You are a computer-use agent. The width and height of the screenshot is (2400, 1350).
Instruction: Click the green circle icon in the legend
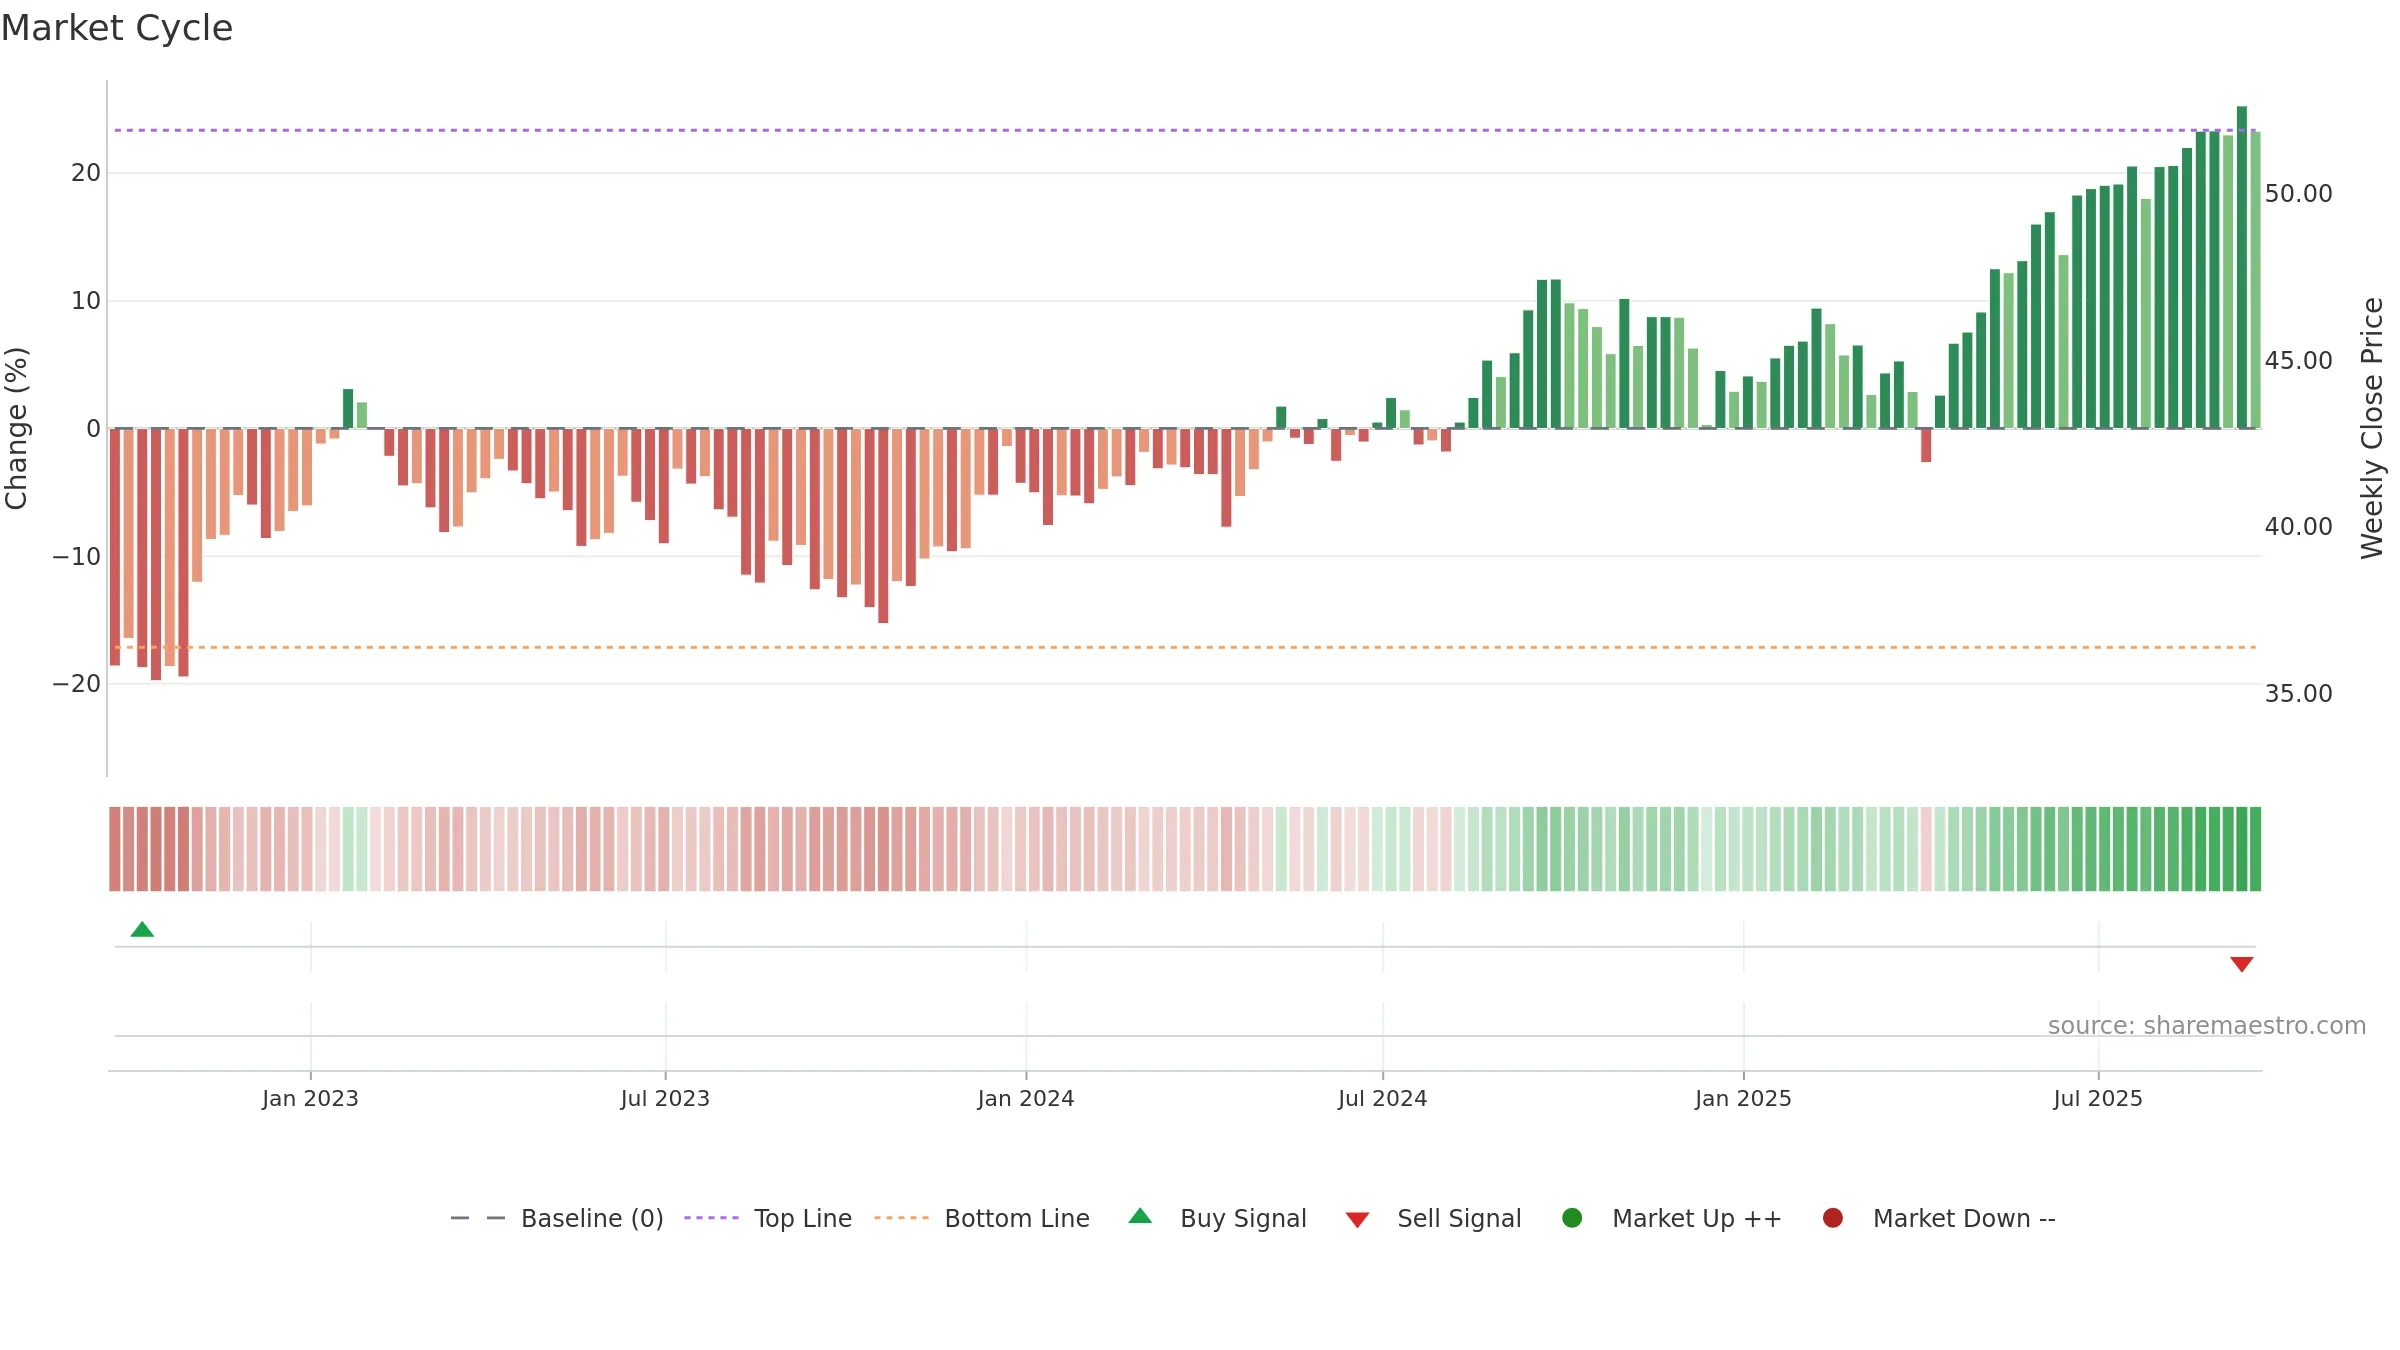(1572, 1217)
